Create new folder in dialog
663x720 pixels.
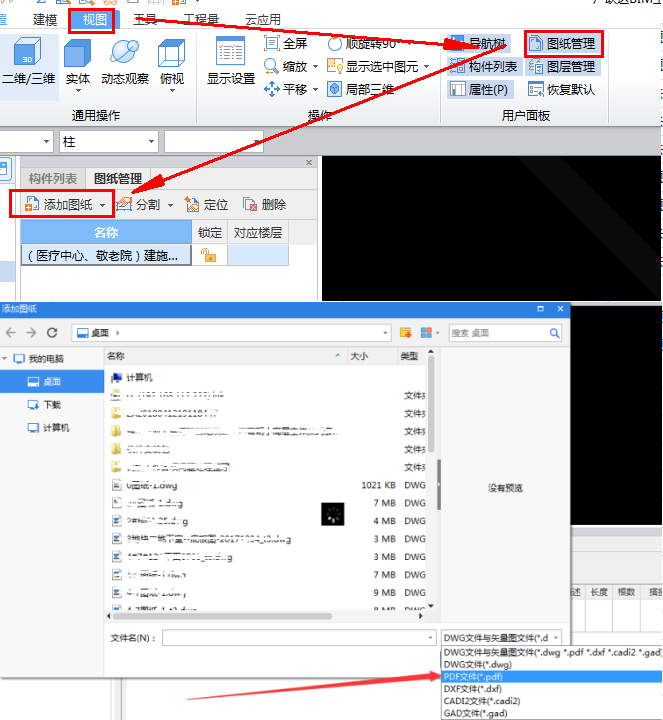[405, 332]
